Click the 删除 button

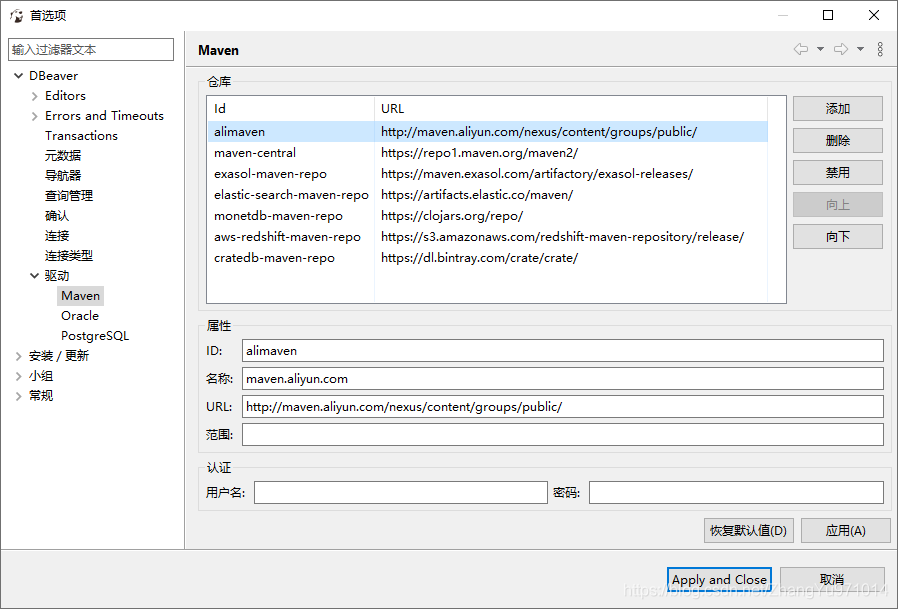[x=837, y=141]
